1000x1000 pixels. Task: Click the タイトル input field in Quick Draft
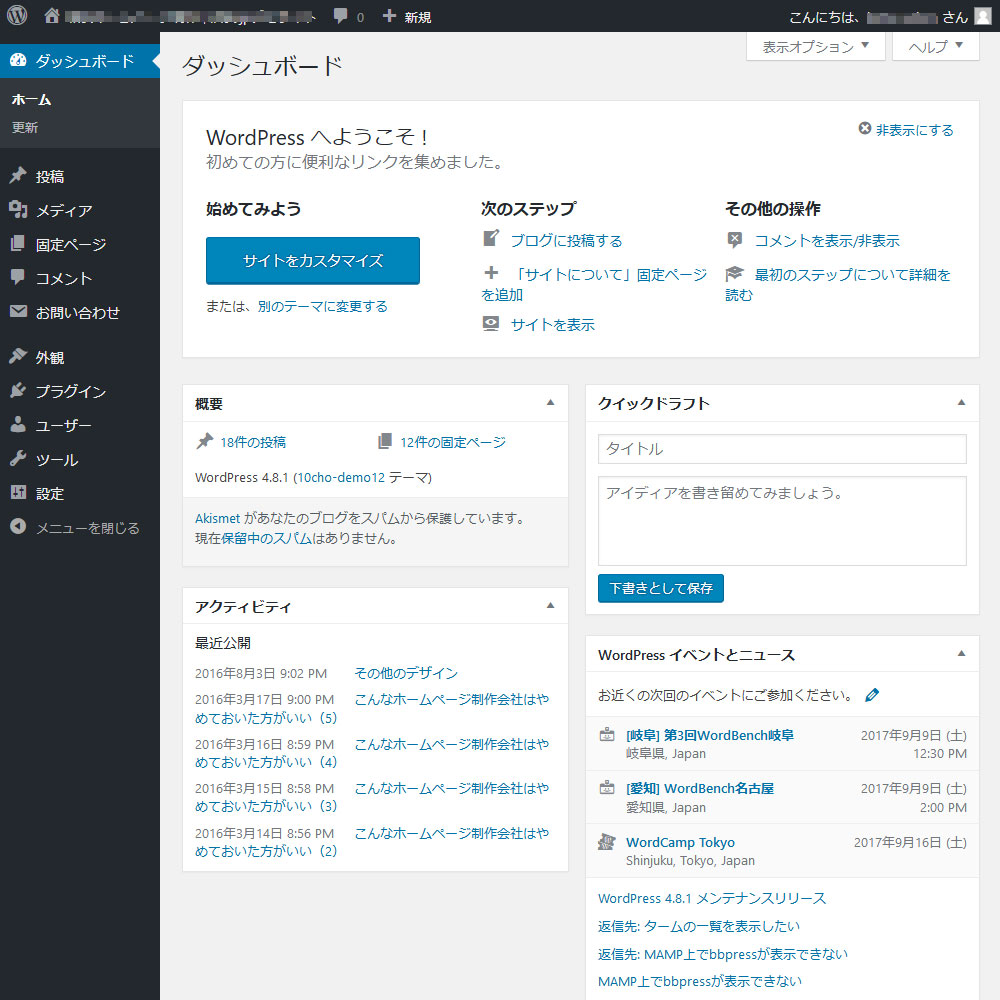coord(782,449)
